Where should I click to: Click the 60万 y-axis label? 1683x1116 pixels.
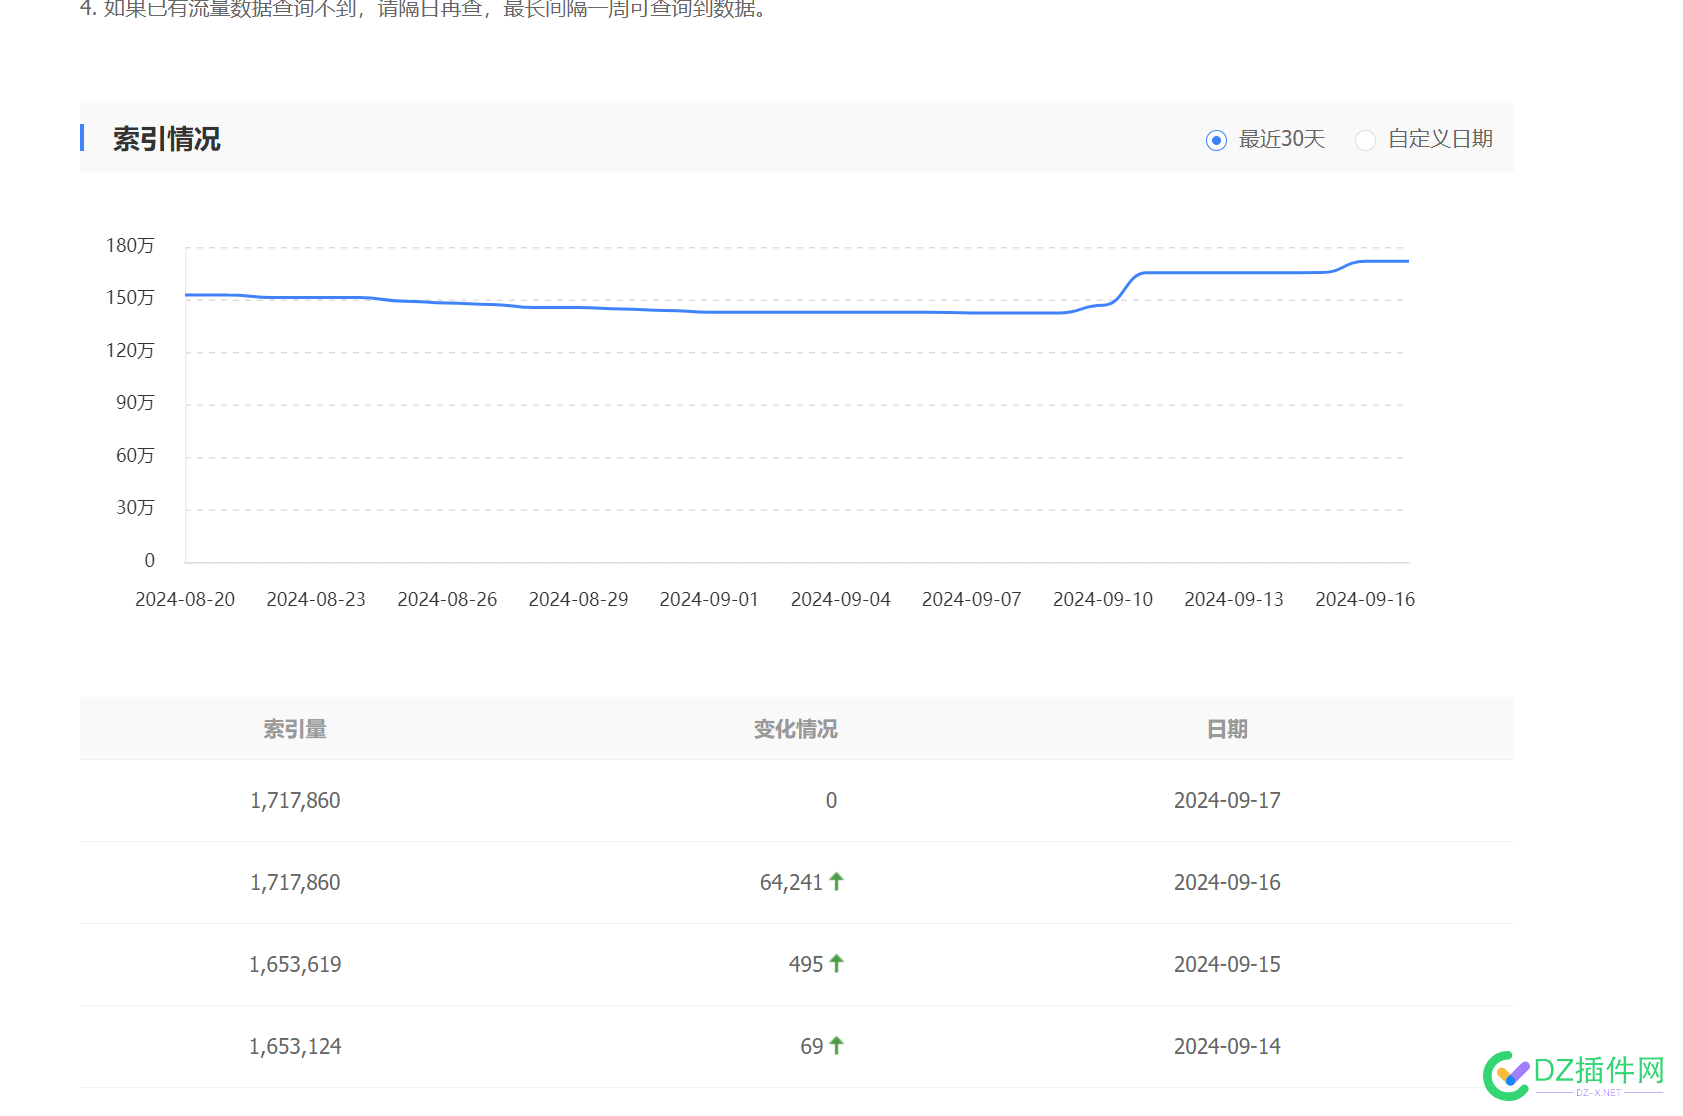(135, 456)
